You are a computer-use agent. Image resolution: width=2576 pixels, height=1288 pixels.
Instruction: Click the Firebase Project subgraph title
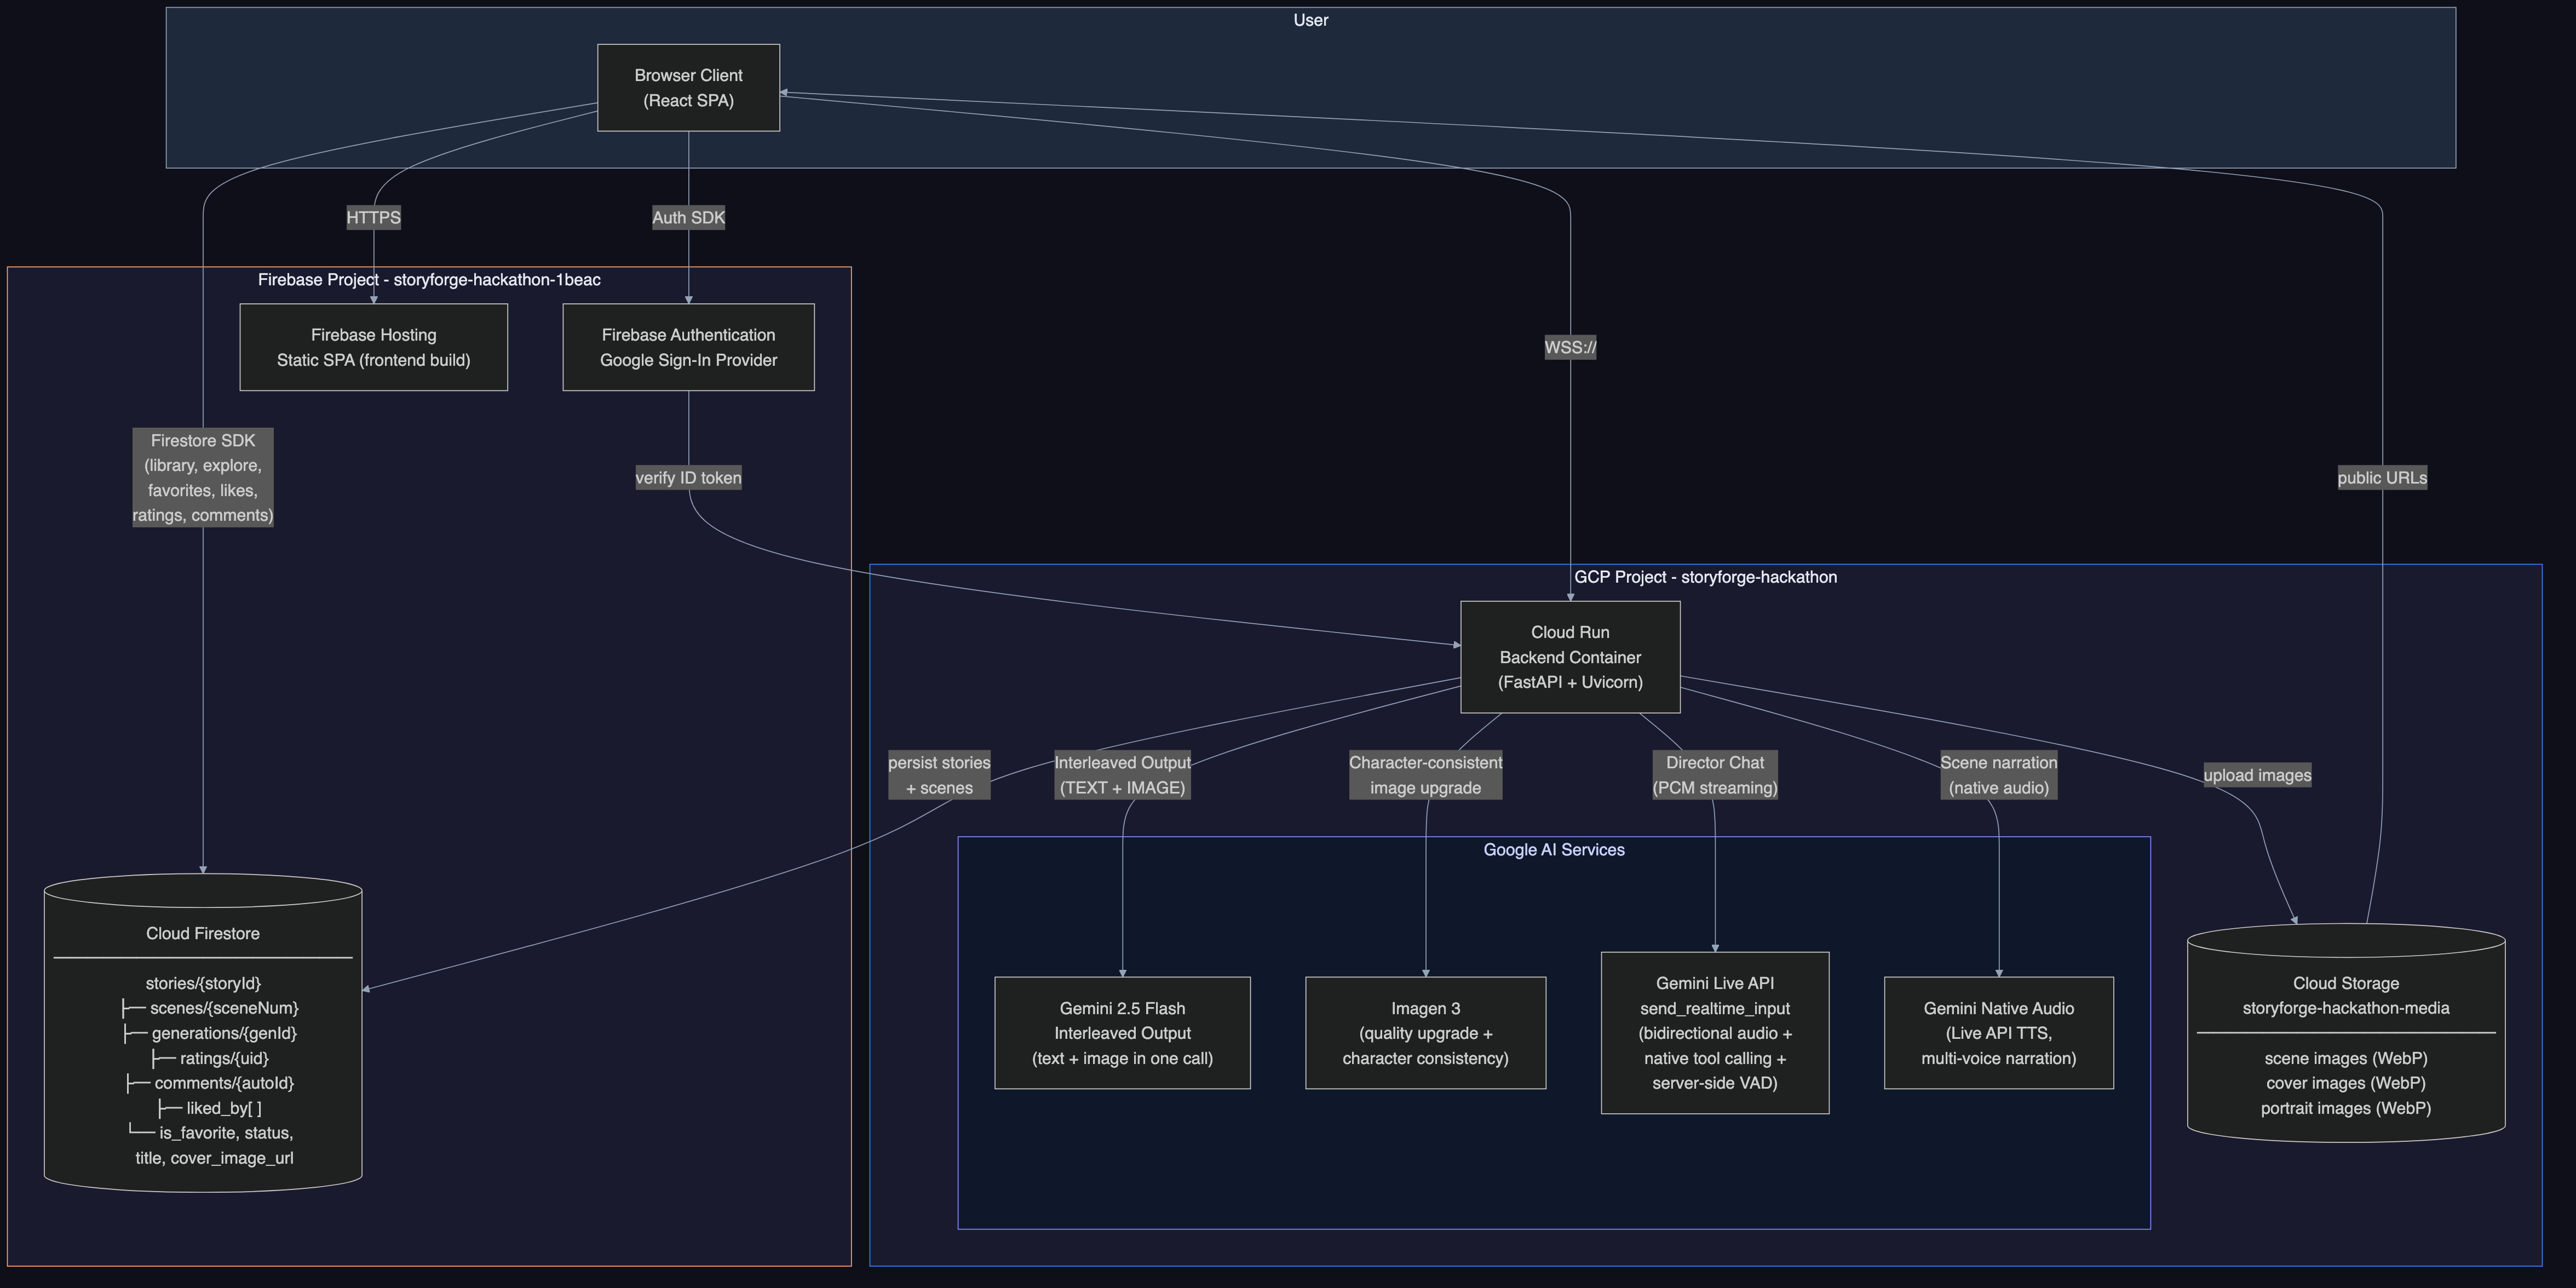point(429,280)
